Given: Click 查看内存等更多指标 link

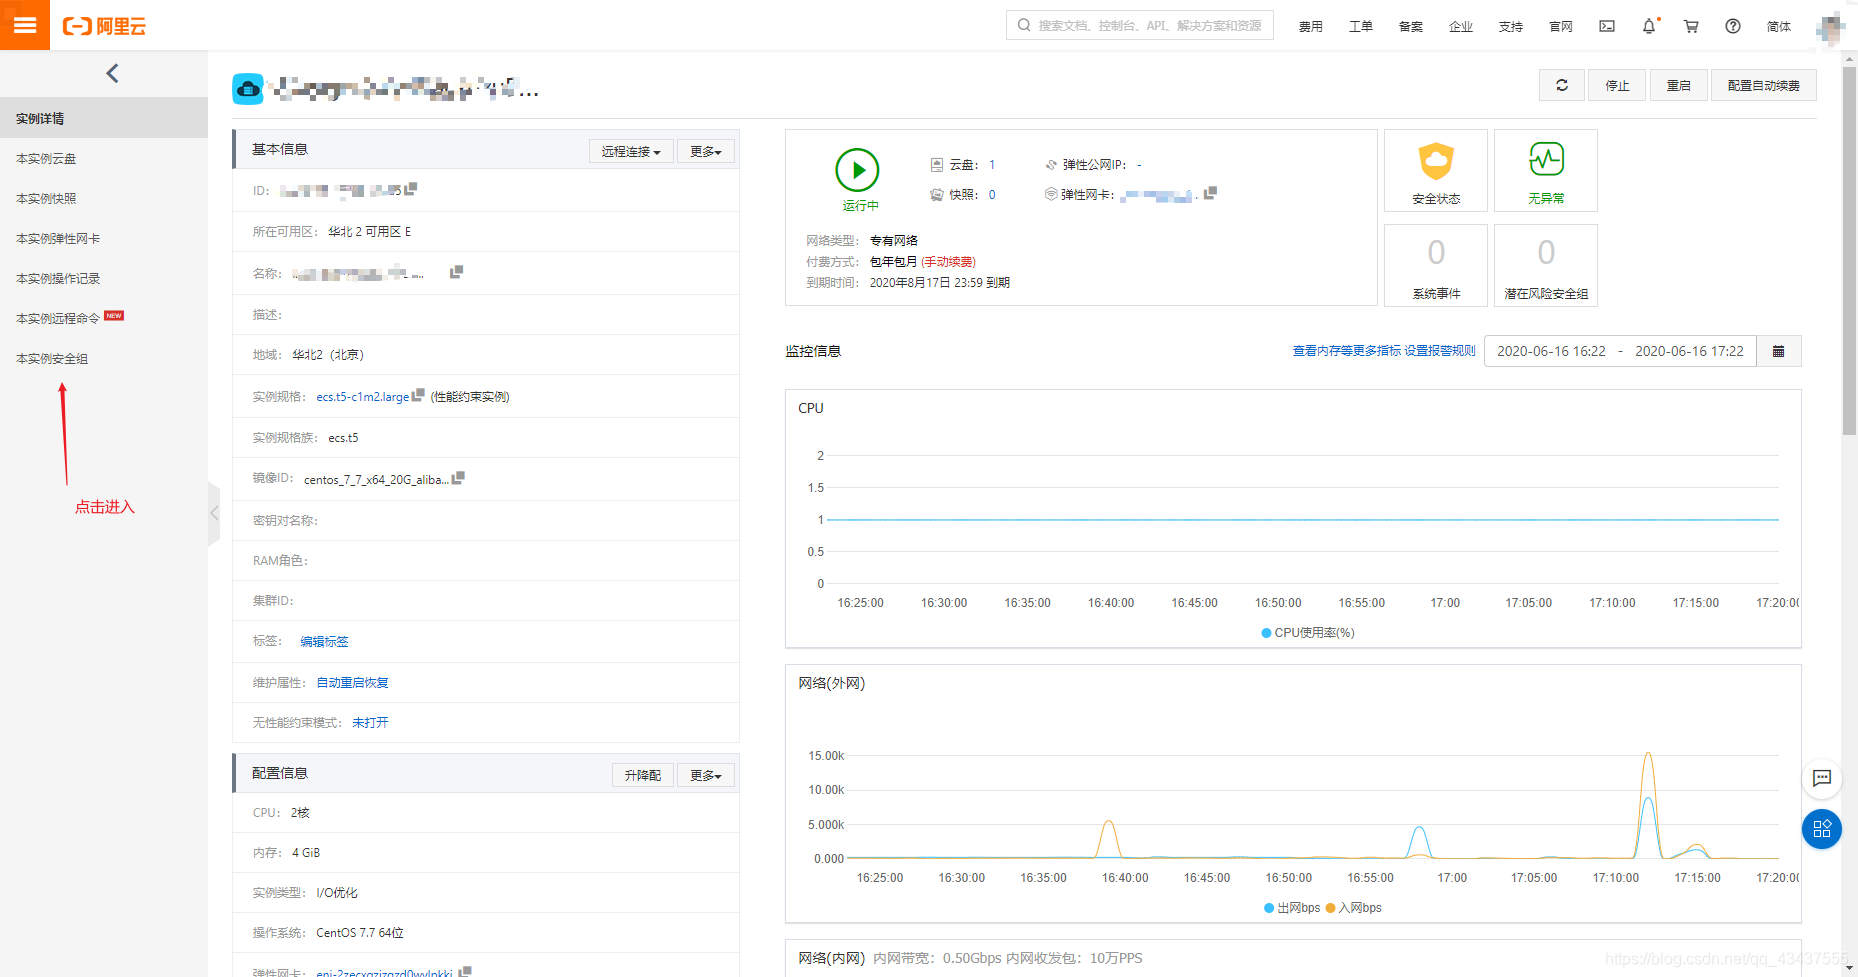Looking at the screenshot, I should pyautogui.click(x=1346, y=351).
